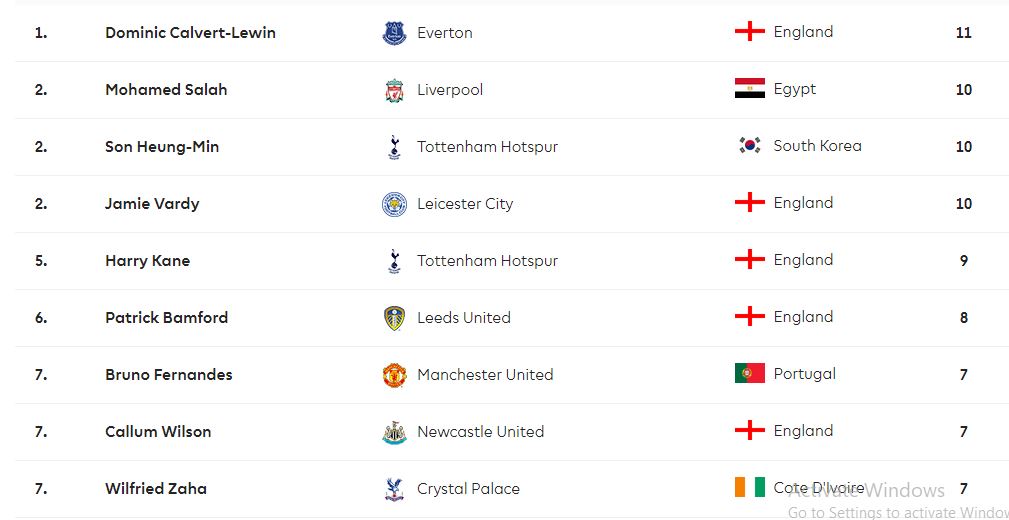
Task: Click Tottenham crest in Son Heung-Min's row
Action: [394, 147]
